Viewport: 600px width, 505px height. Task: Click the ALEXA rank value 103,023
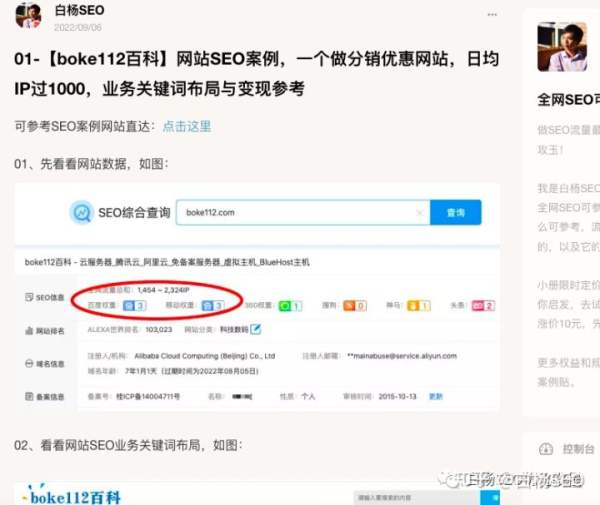click(x=159, y=329)
